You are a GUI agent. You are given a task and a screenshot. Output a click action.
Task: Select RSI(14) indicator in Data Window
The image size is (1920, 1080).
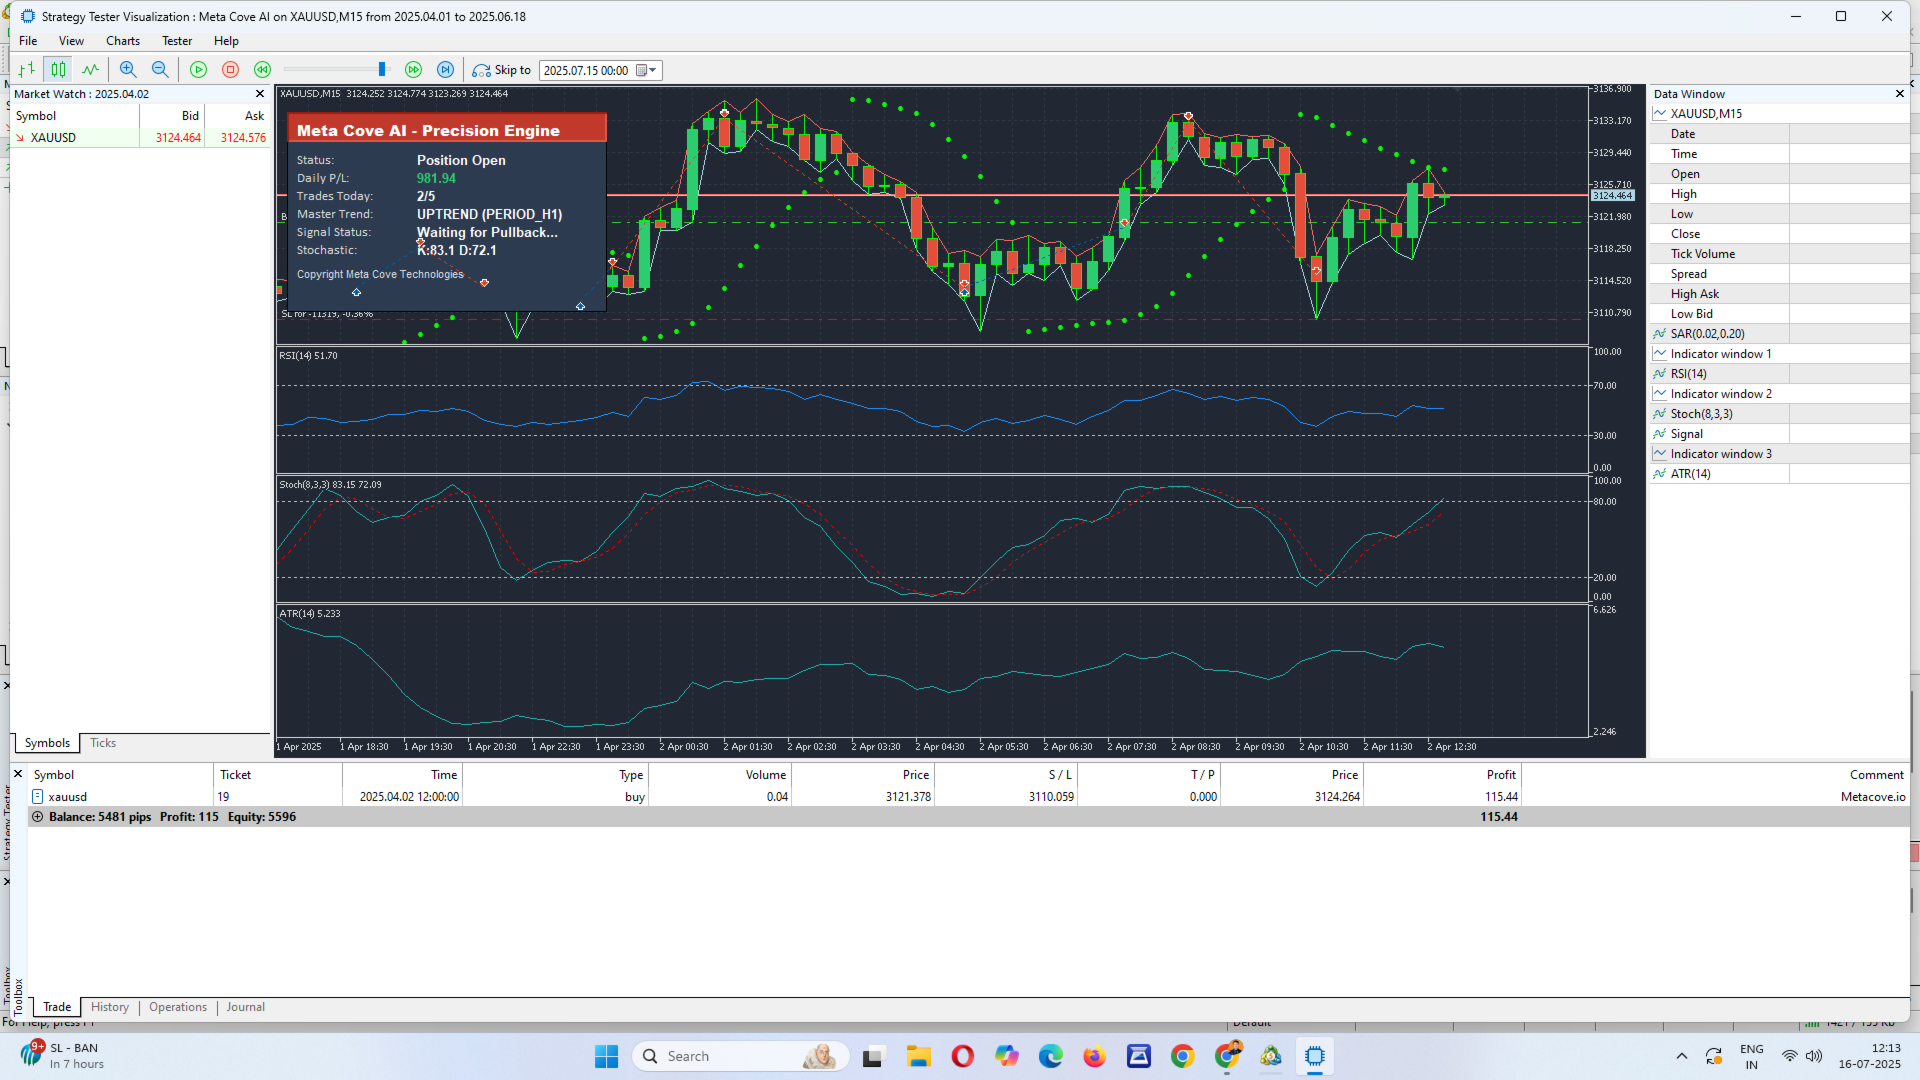tap(1779, 374)
